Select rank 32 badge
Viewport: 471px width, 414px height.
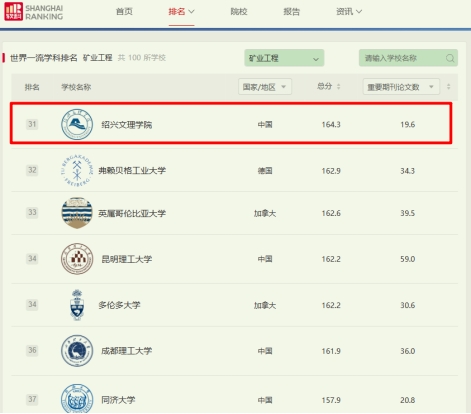pyautogui.click(x=32, y=170)
